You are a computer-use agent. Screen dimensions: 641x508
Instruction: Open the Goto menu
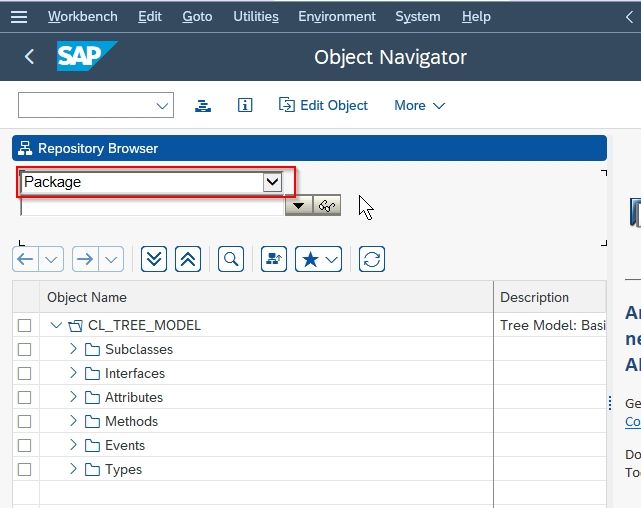tap(197, 17)
